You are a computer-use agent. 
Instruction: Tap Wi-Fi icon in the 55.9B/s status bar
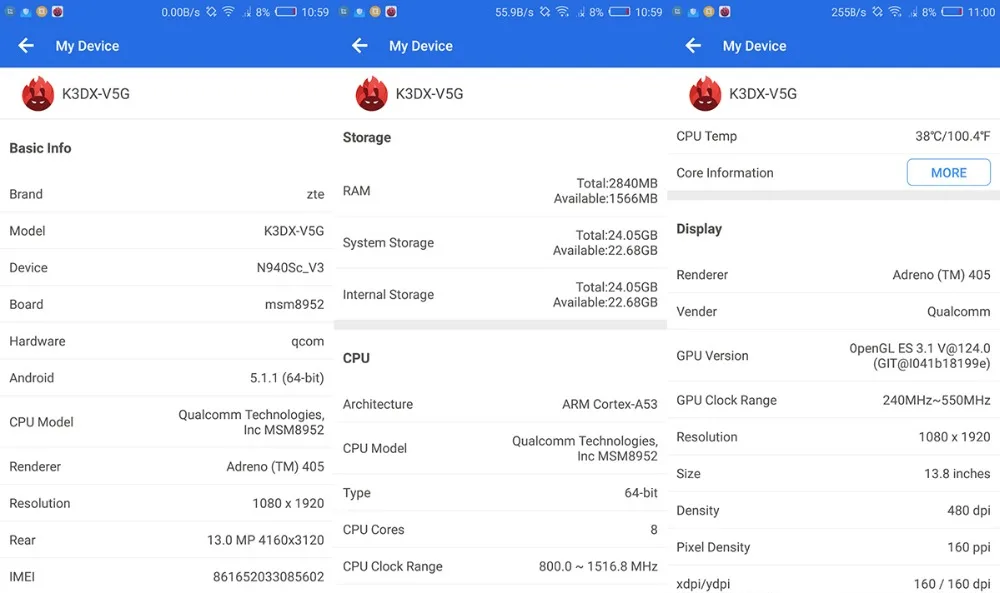562,11
